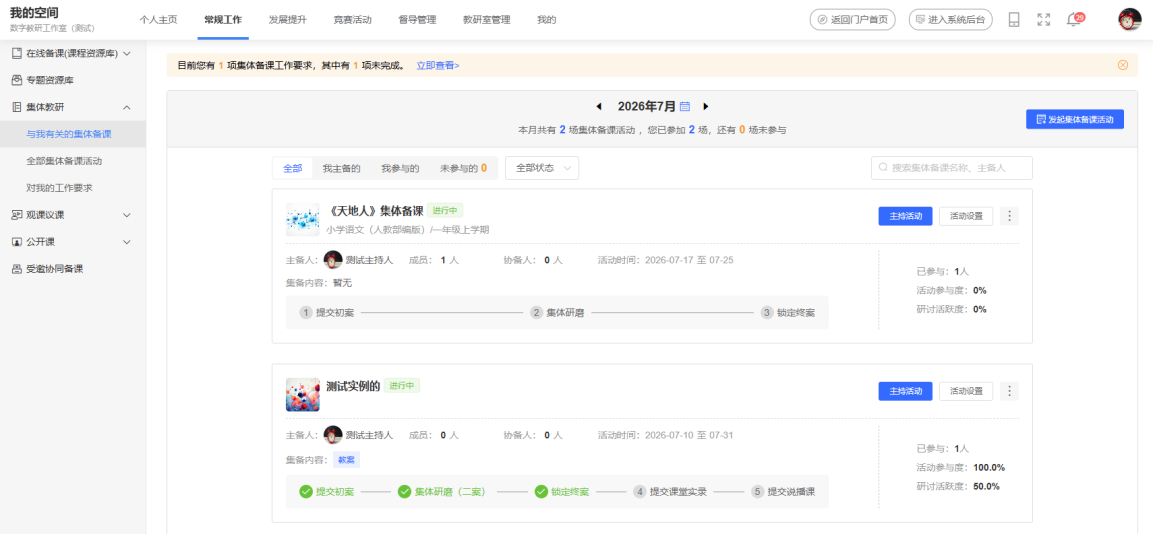This screenshot has width=1153, height=534.
Task: Click step 3 锁定终案 in 《天地人》 card
Action: point(788,313)
